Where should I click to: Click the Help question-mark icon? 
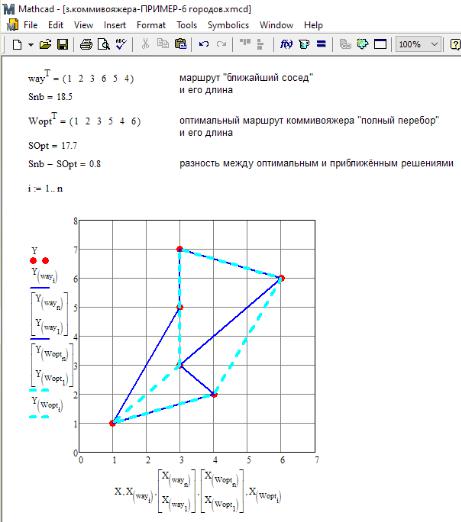coord(455,44)
